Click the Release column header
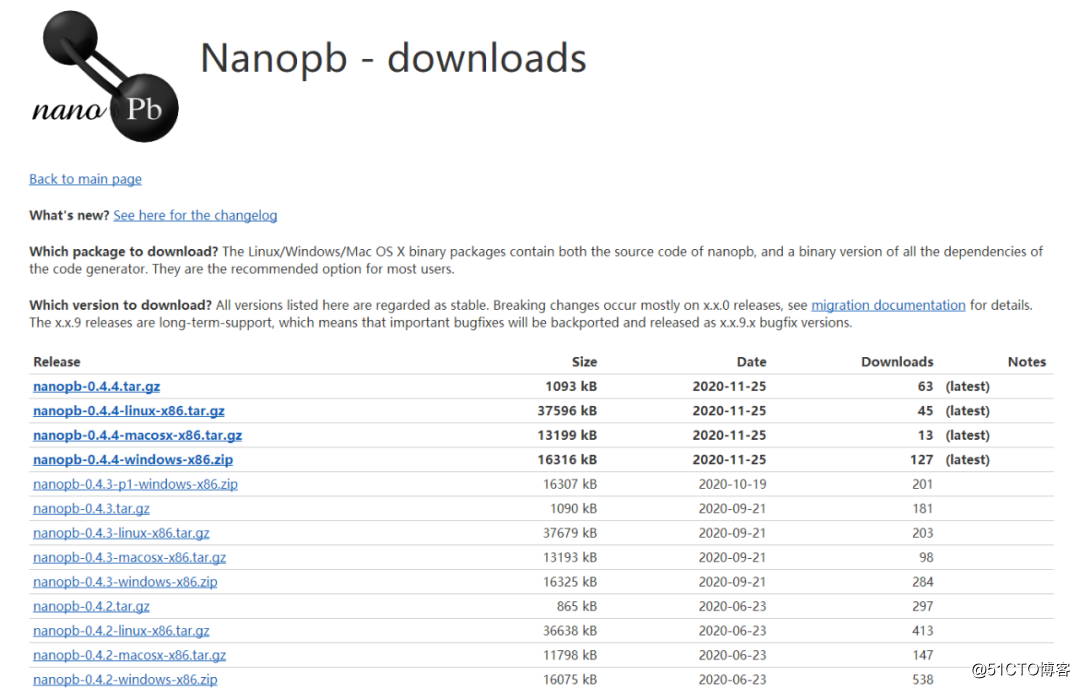Viewport: 1080px width, 688px height. [x=57, y=362]
